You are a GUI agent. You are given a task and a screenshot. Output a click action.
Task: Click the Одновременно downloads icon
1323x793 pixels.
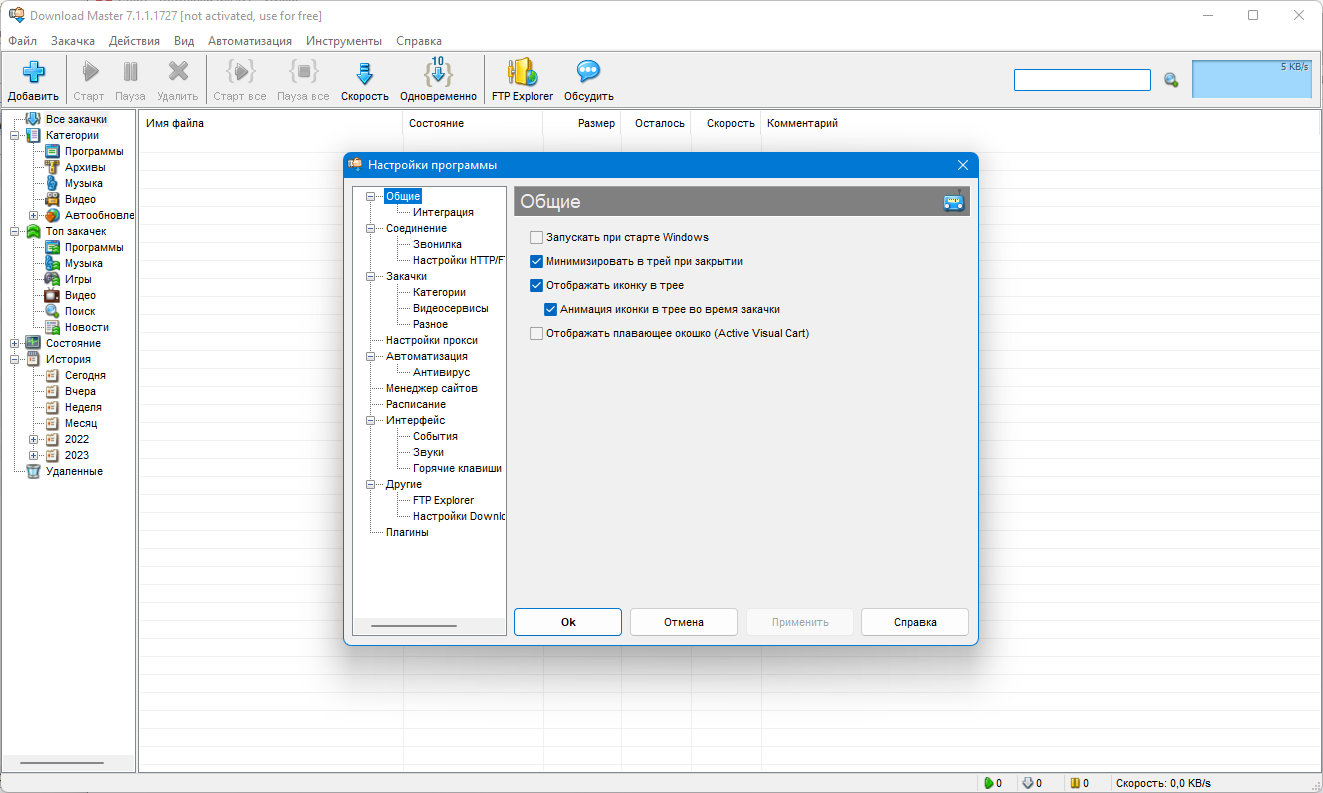click(x=438, y=72)
